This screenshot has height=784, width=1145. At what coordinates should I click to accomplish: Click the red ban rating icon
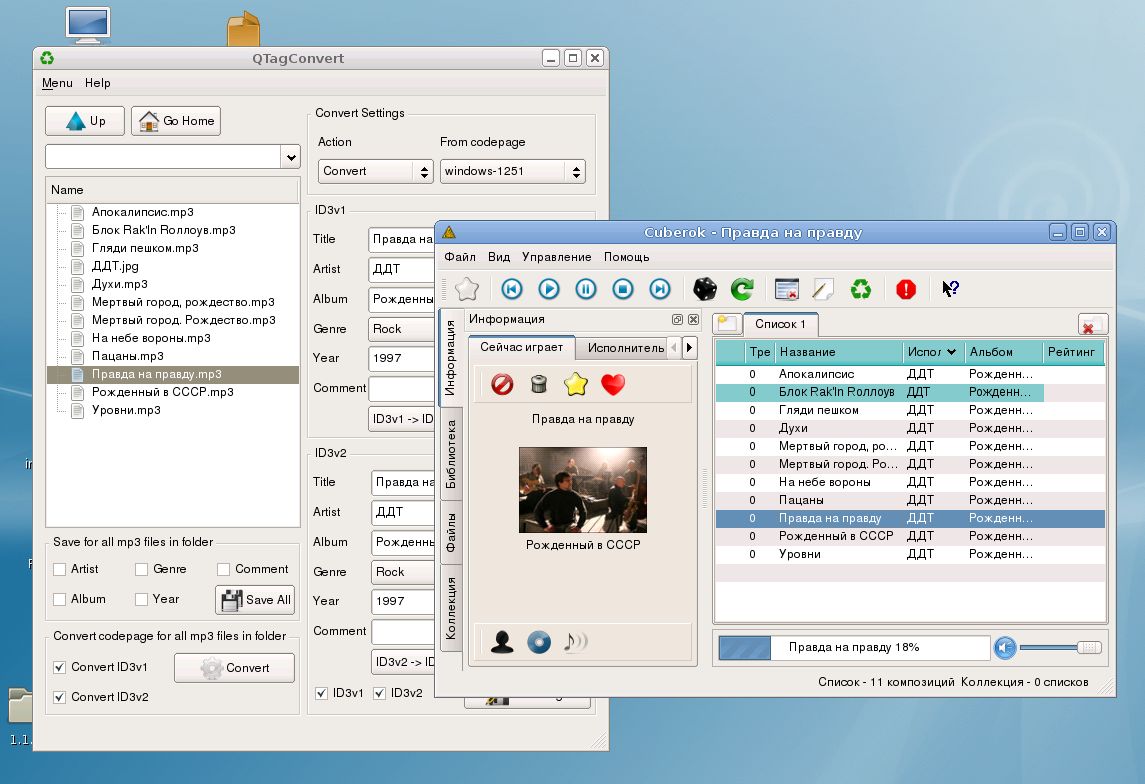502,384
